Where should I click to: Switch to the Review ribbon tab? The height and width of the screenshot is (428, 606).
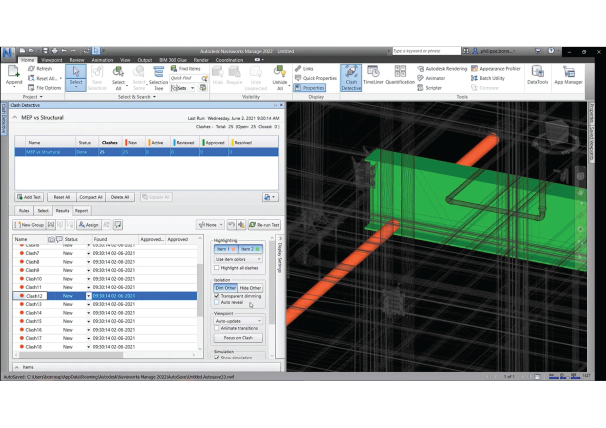(77, 60)
